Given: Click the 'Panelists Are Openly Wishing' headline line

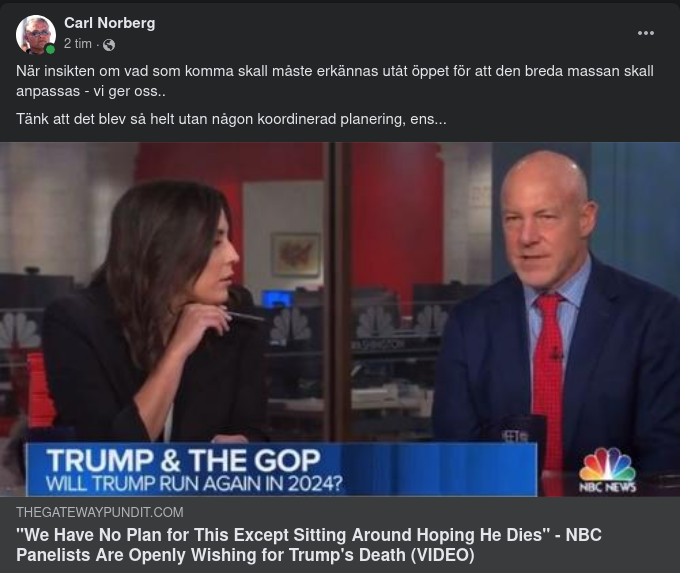Looking at the screenshot, I should (x=245, y=555).
